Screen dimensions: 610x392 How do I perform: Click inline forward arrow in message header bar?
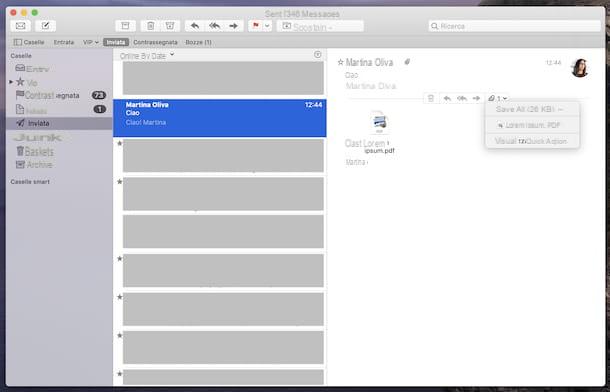point(476,98)
